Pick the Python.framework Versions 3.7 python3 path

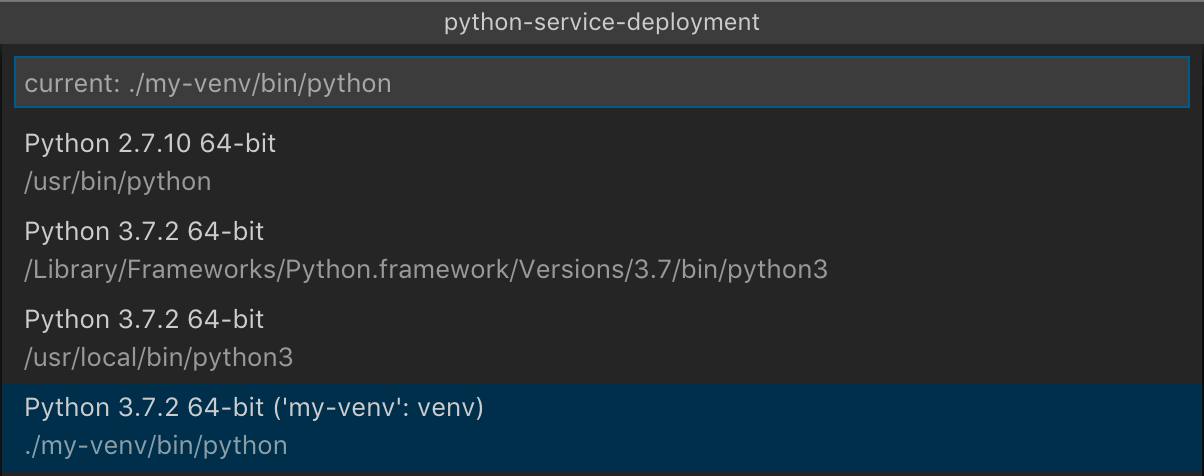coord(426,270)
